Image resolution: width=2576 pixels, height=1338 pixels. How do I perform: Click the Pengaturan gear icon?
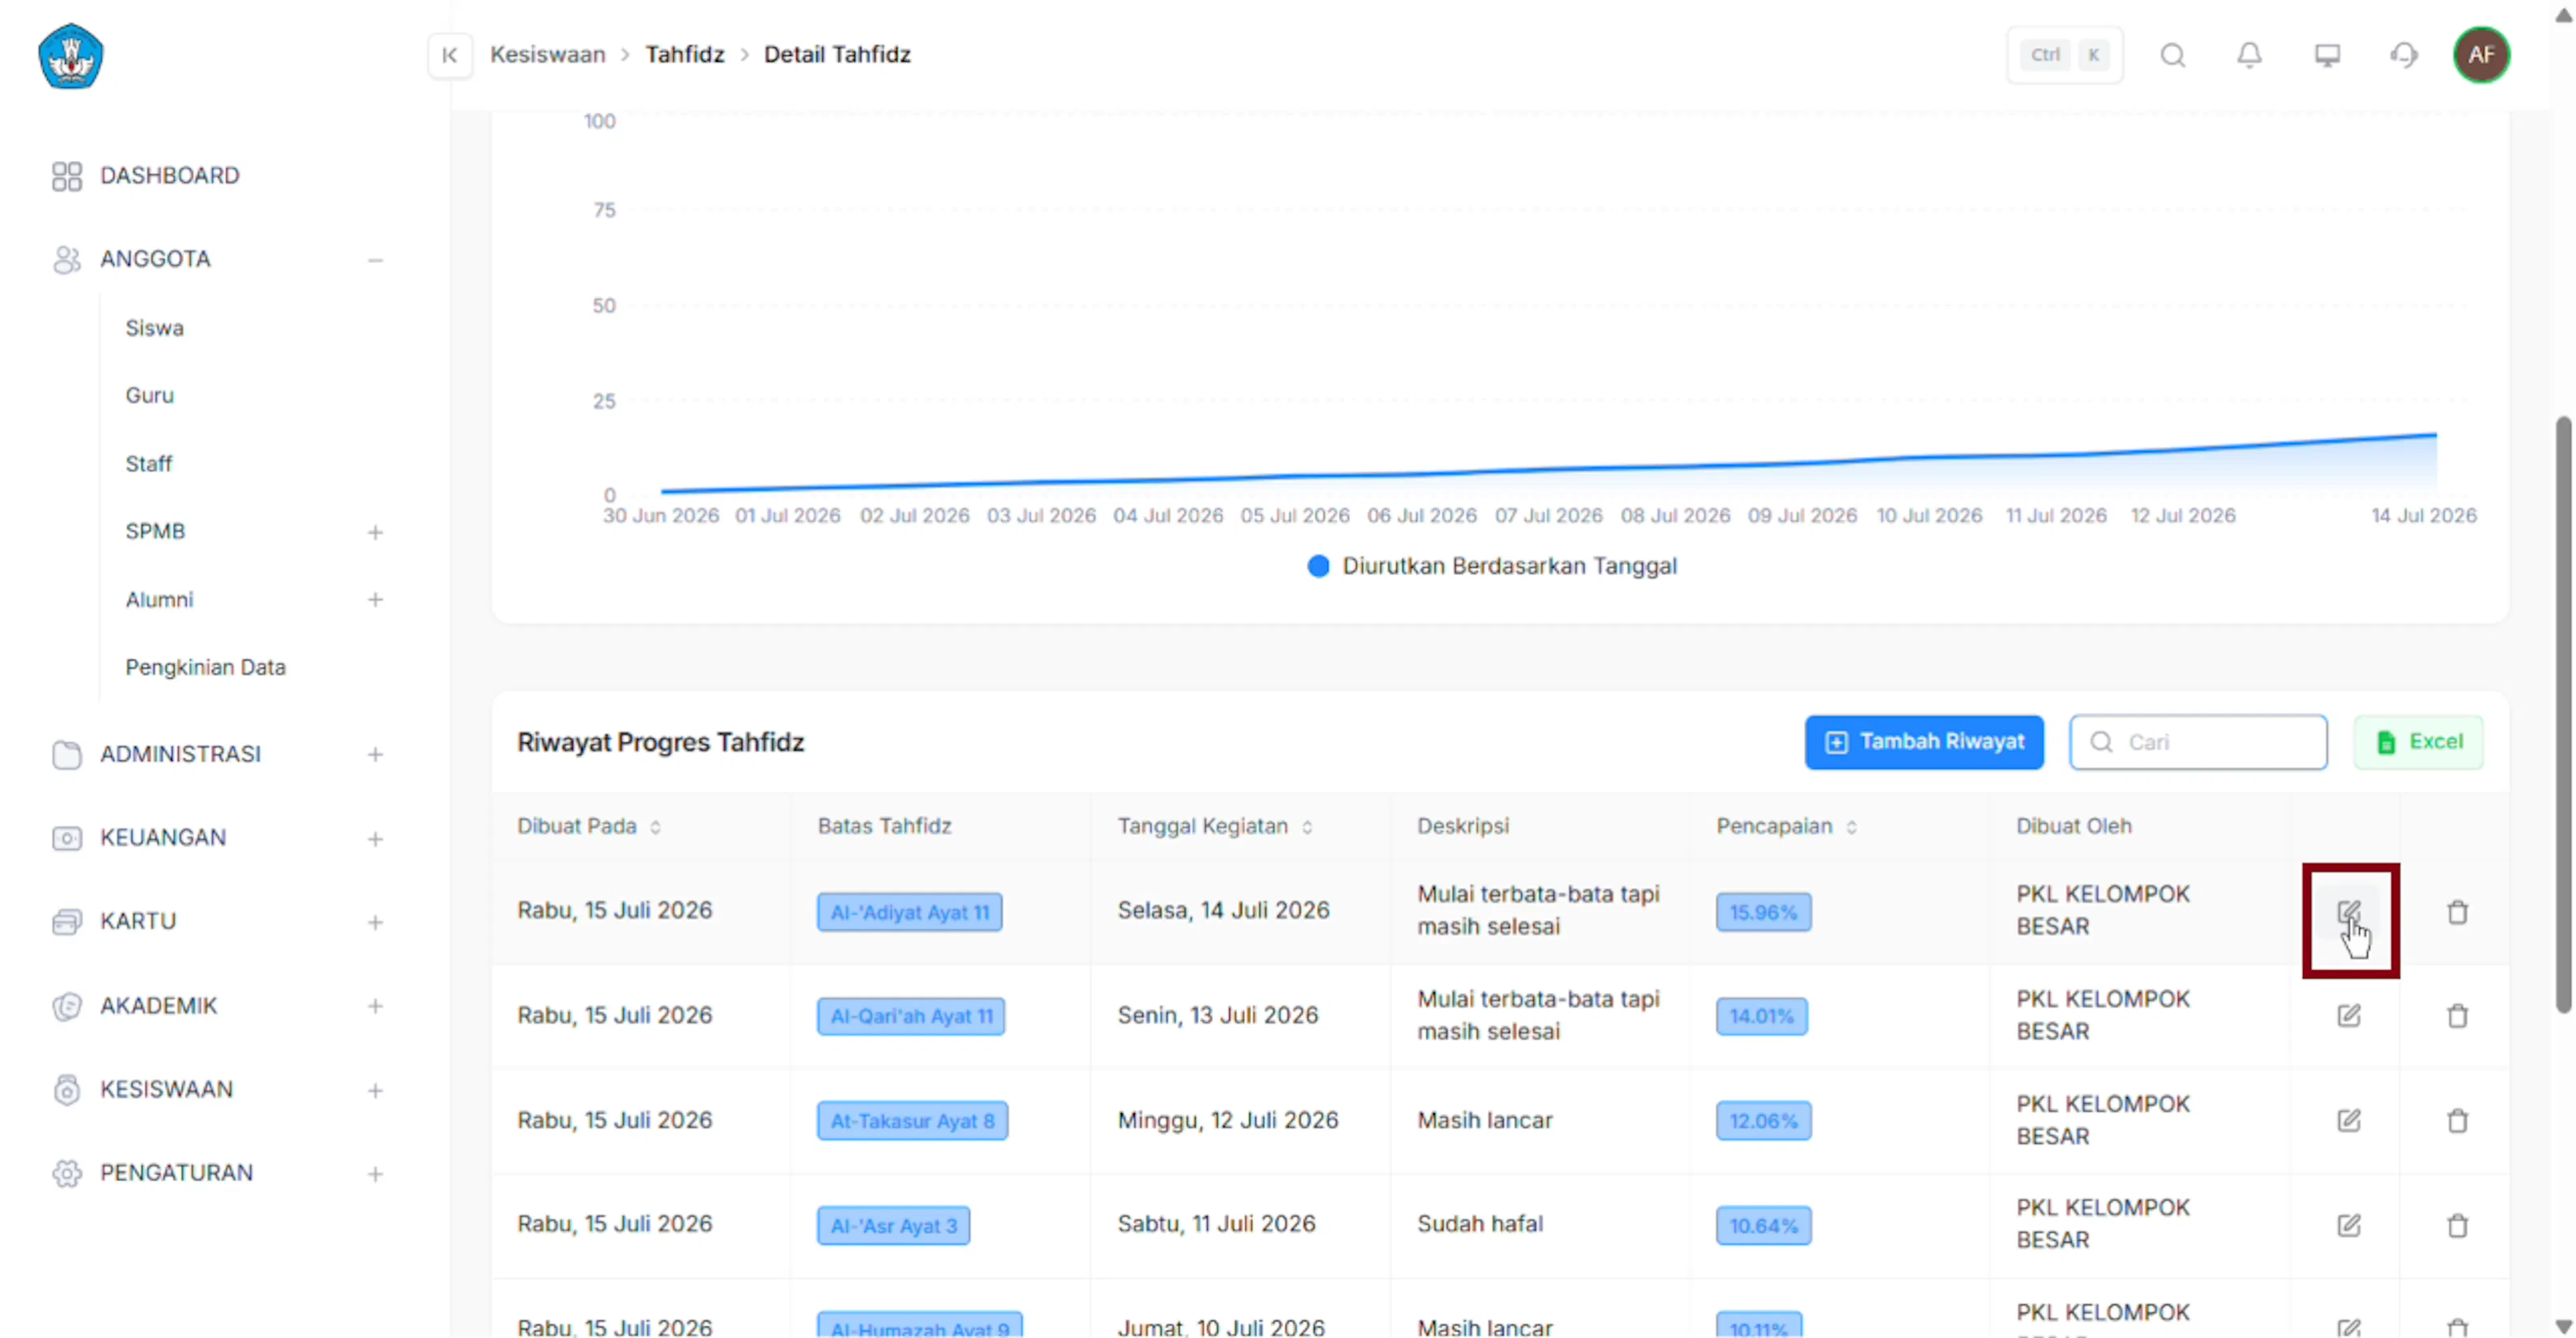pos(67,1173)
